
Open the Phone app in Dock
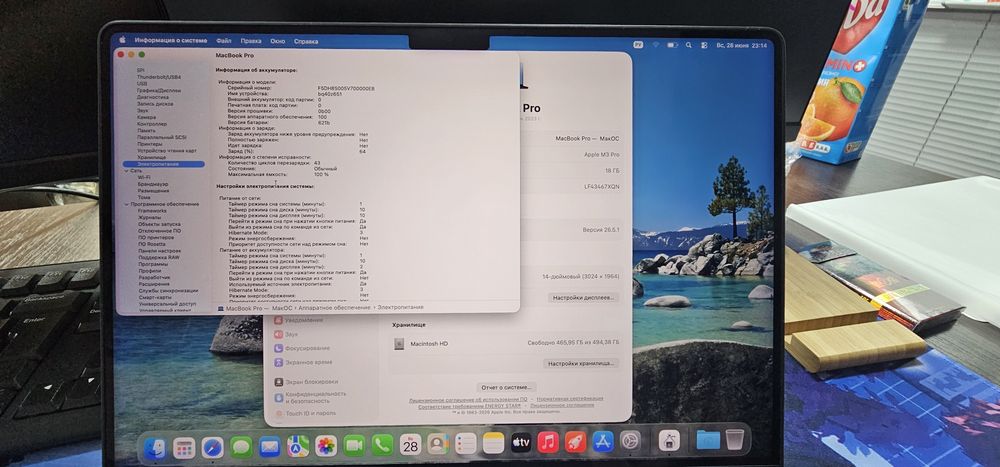382,444
